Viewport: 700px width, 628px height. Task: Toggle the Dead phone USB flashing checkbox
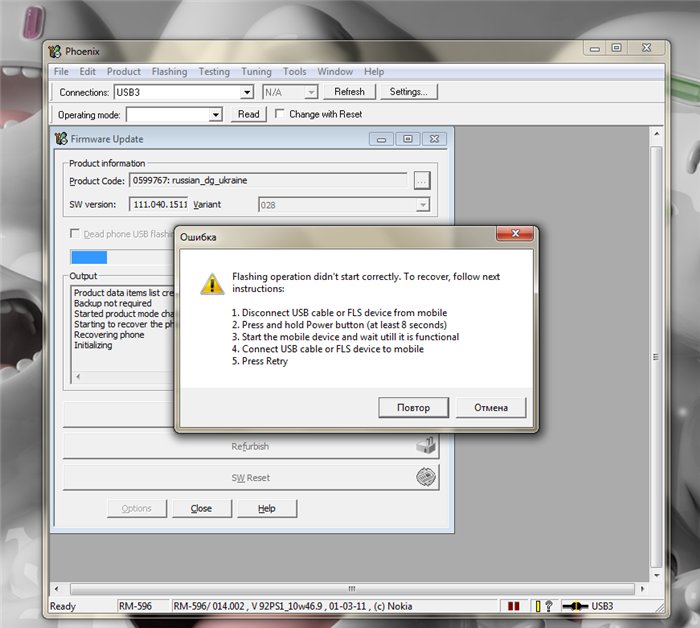pyautogui.click(x=75, y=234)
